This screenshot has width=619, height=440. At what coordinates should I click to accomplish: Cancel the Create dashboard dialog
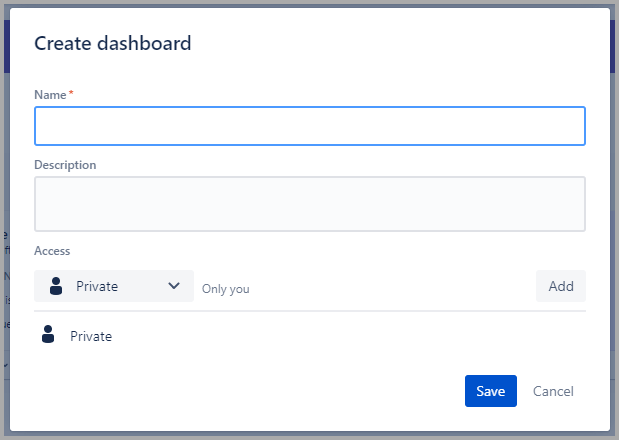[x=553, y=391]
